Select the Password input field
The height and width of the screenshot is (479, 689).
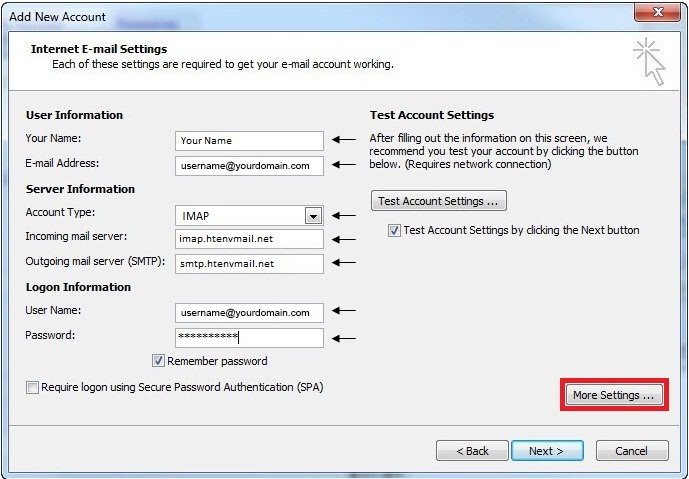click(x=249, y=337)
